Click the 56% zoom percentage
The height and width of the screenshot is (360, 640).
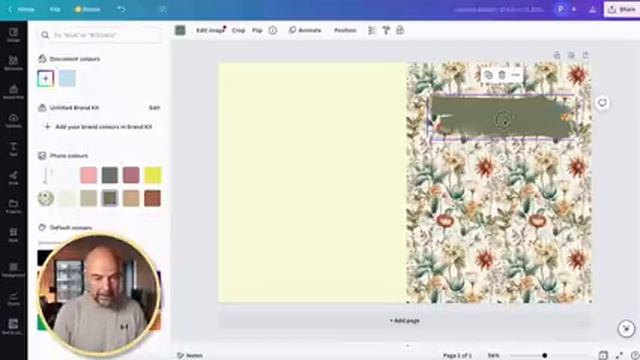coord(493,356)
